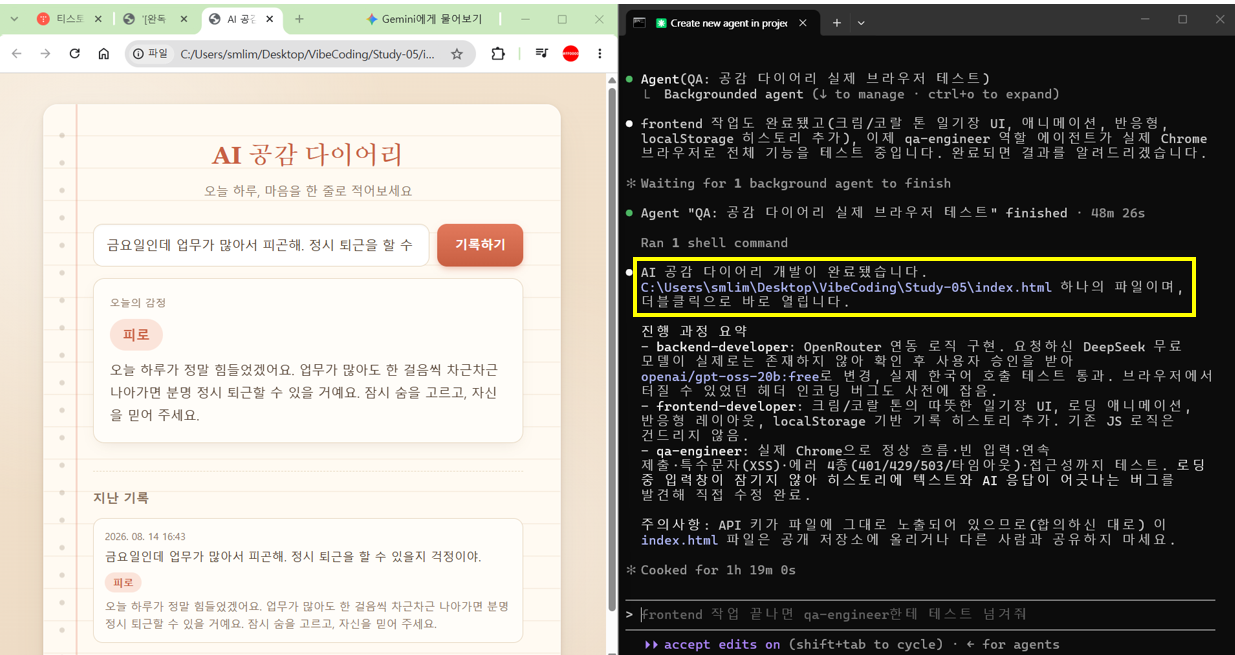Click the openai/gpt-oss-20b:free link text
The height and width of the screenshot is (655, 1235).
point(730,376)
